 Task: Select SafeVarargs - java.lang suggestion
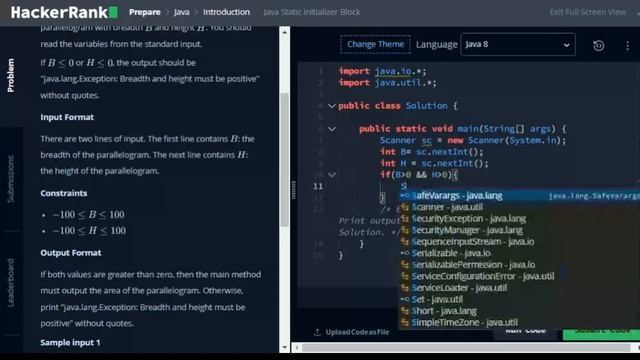(x=519, y=196)
